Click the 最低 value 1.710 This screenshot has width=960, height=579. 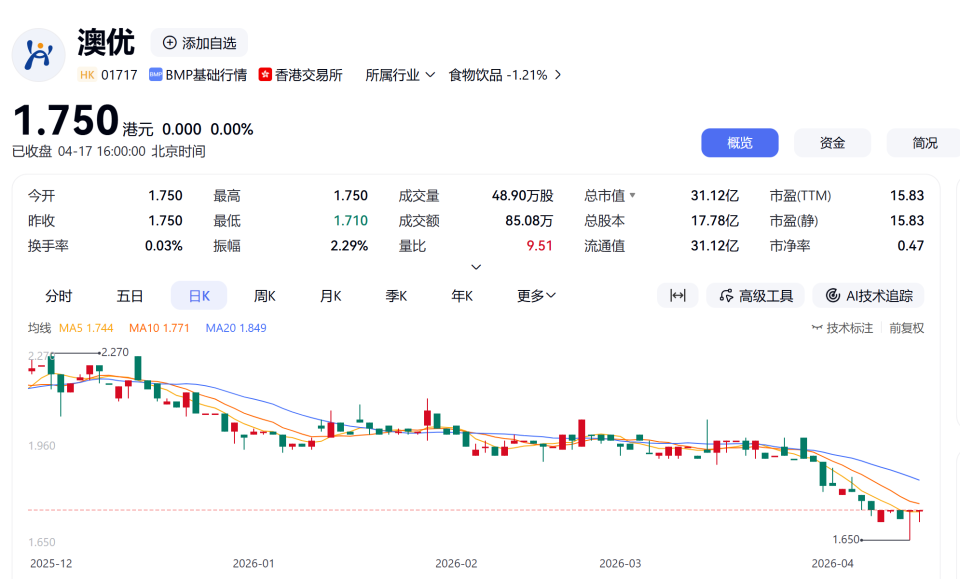click(351, 220)
